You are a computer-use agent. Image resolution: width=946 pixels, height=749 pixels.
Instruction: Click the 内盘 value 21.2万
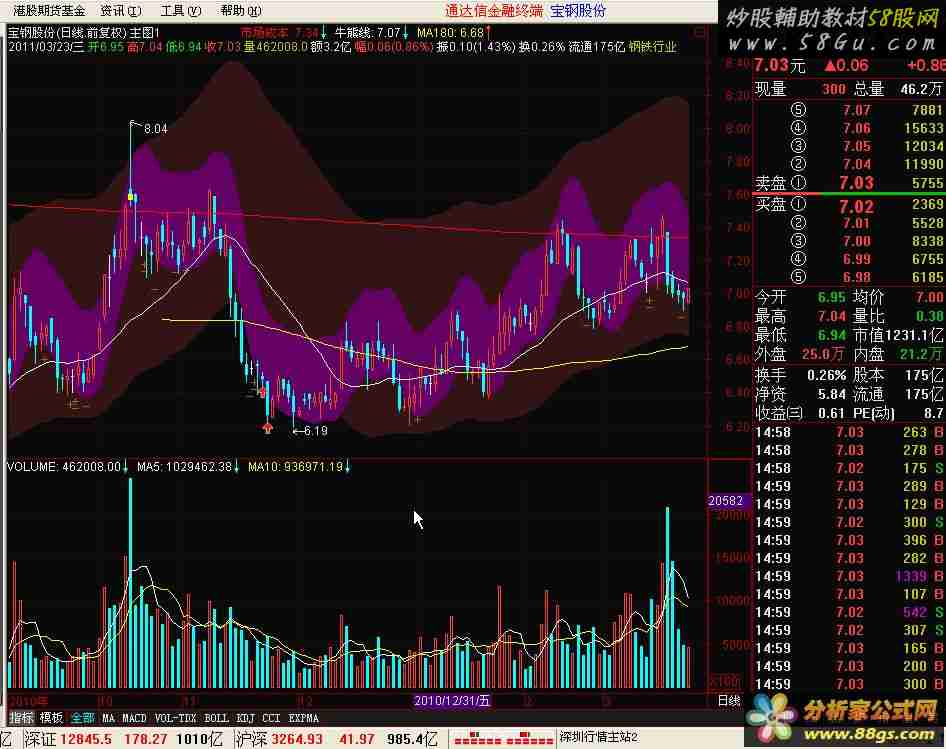tap(921, 354)
